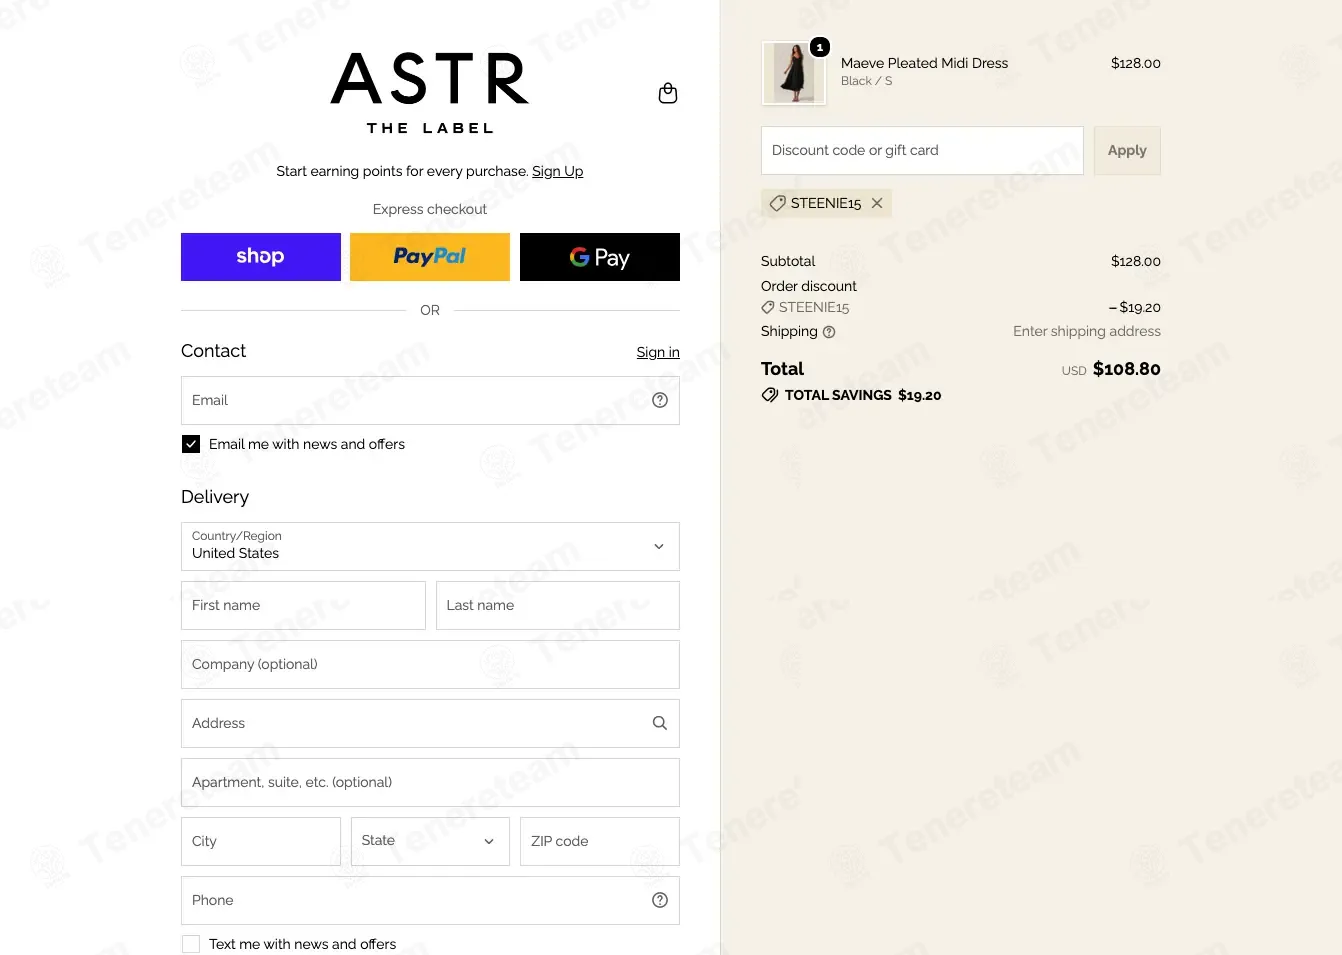1342x955 pixels.
Task: Uncheck Email me with news and offers
Action: [191, 444]
